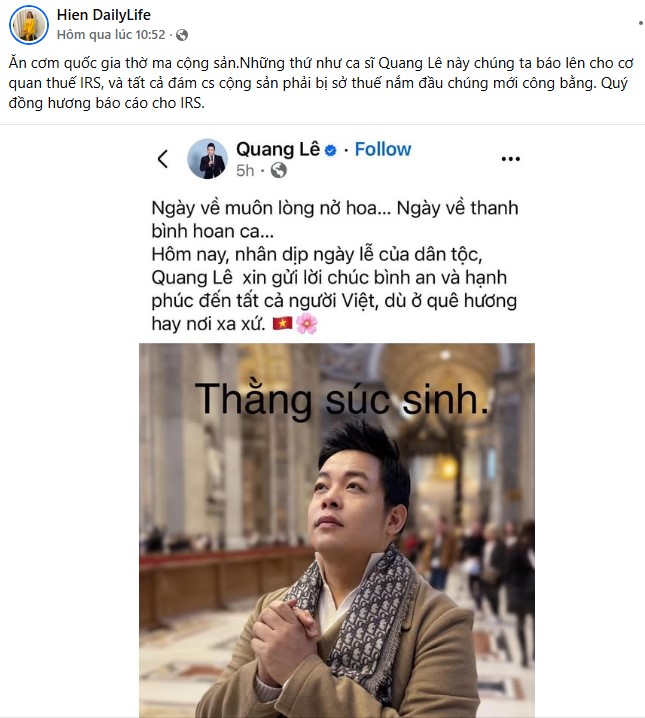Click the 5h time label on shared post
This screenshot has height=718, width=645.
click(245, 170)
